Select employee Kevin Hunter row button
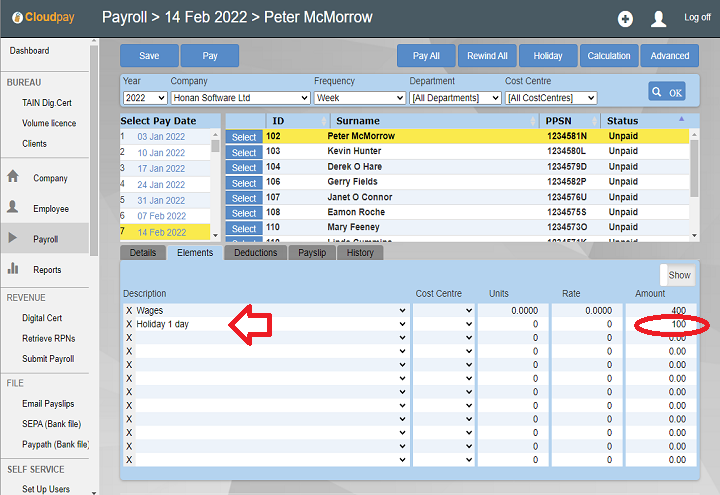Screen dimensions: 720x495 coord(244,152)
